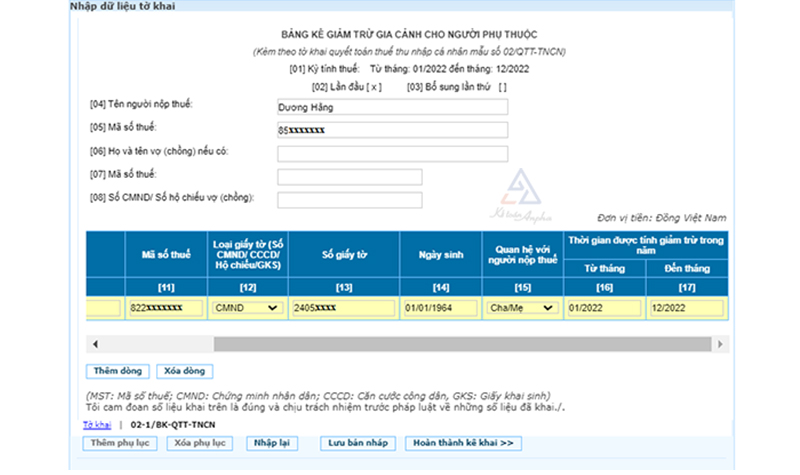The image size is (800, 475).
Task: Click the Đơn vị tiền: Đồng Việt Nam text
Action: 662,218
